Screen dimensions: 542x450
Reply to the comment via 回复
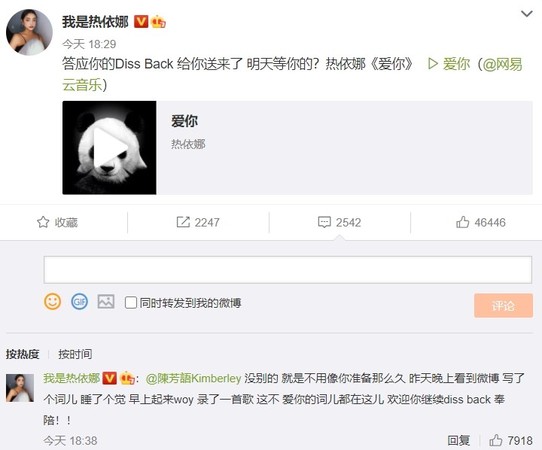[x=459, y=440]
